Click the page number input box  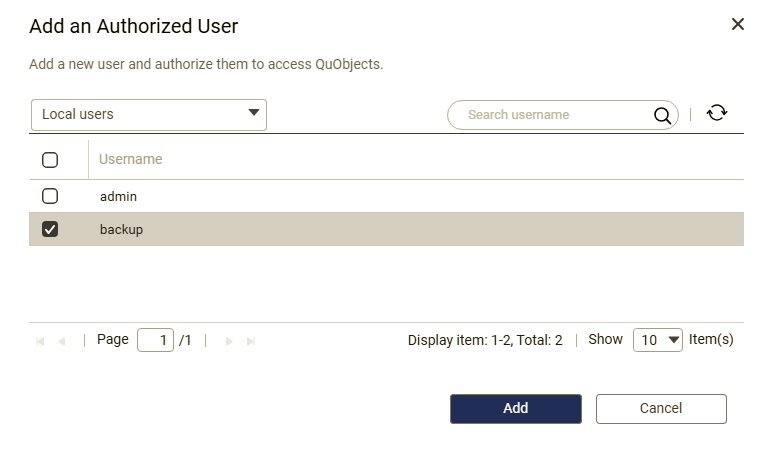pos(156,340)
